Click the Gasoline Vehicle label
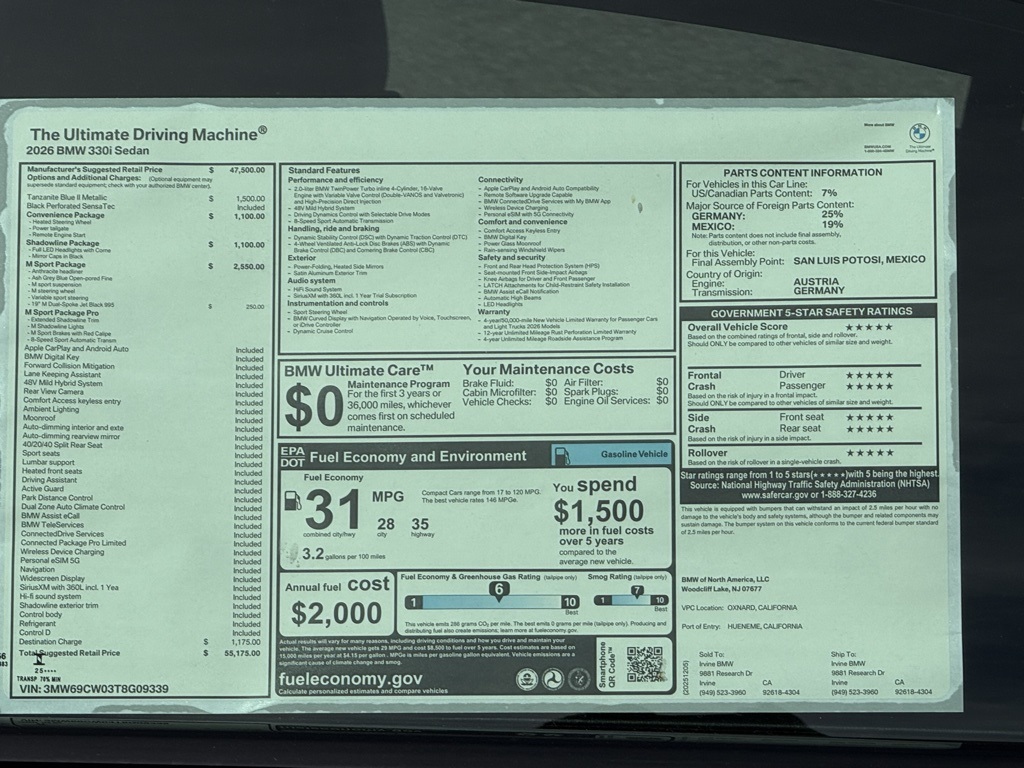The height and width of the screenshot is (768, 1024). [634, 454]
